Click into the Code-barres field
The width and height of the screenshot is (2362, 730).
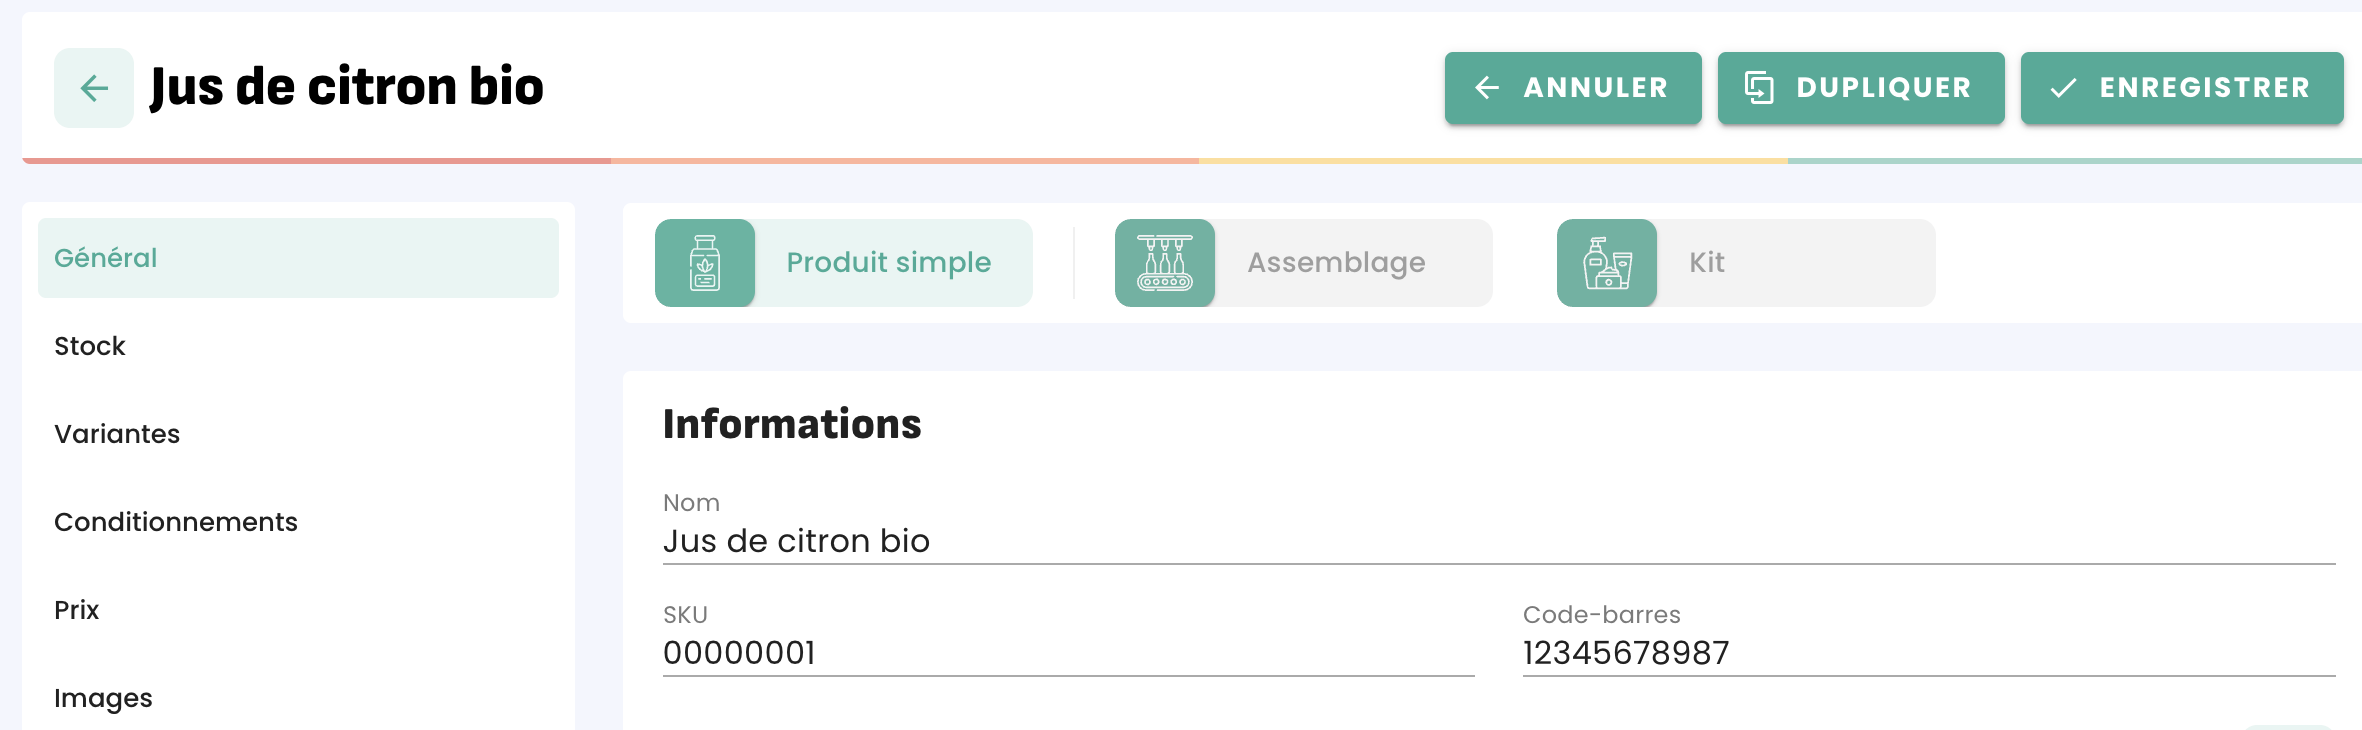tap(1927, 653)
